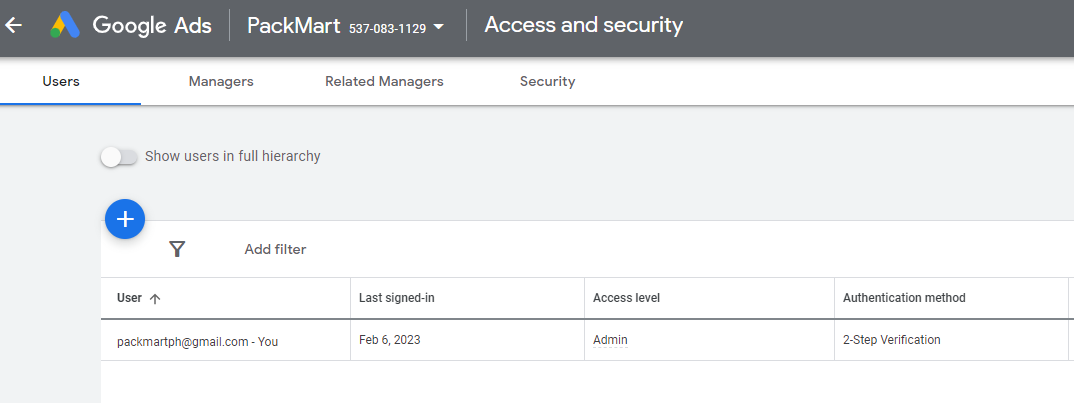Open the Admin access level dropdown
The width and height of the screenshot is (1074, 403).
[610, 340]
